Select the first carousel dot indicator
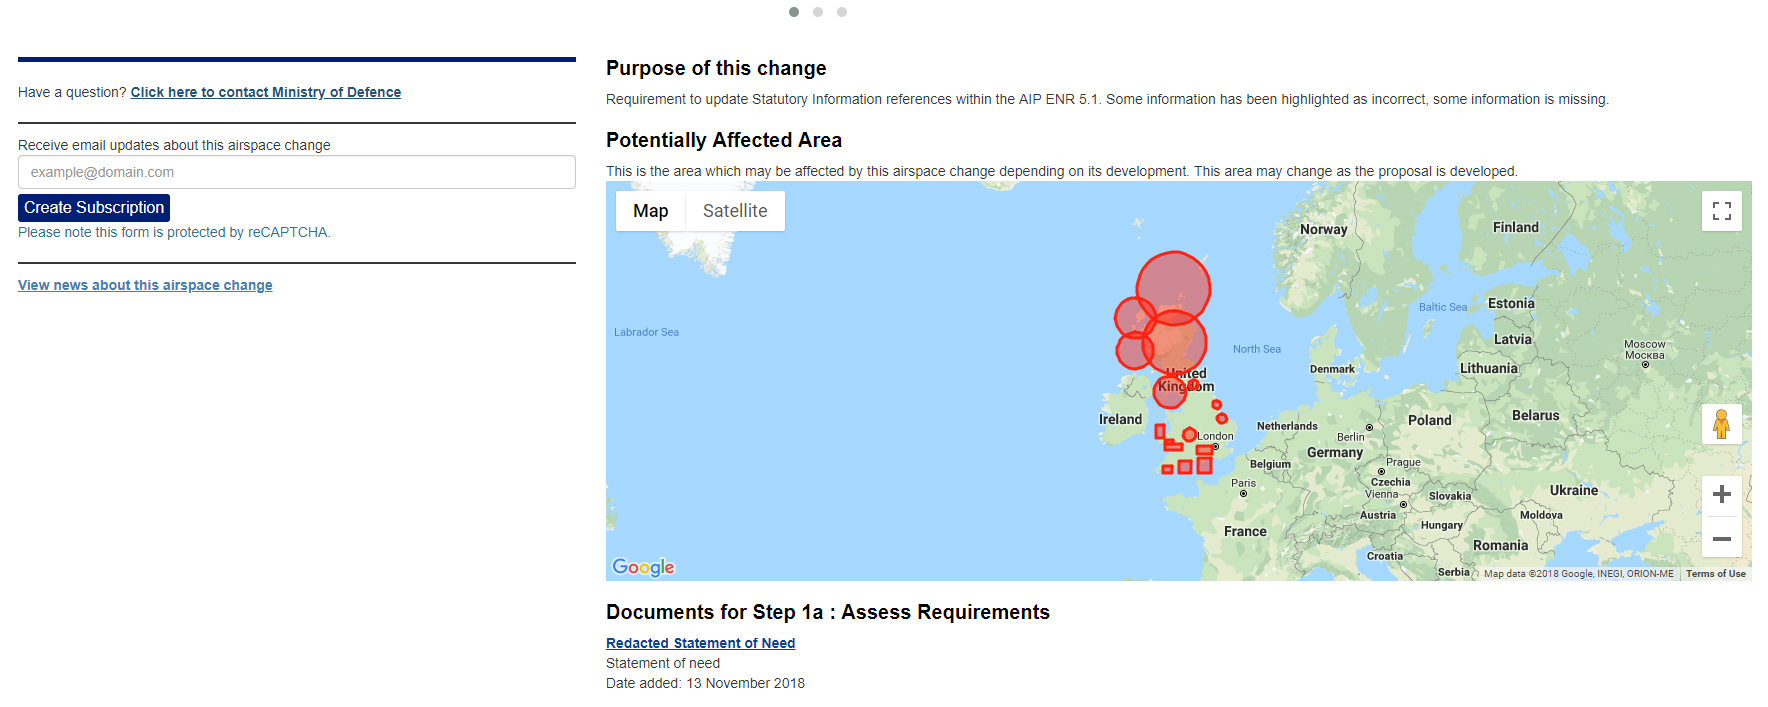Image resolution: width=1768 pixels, height=707 pixels. tap(794, 11)
